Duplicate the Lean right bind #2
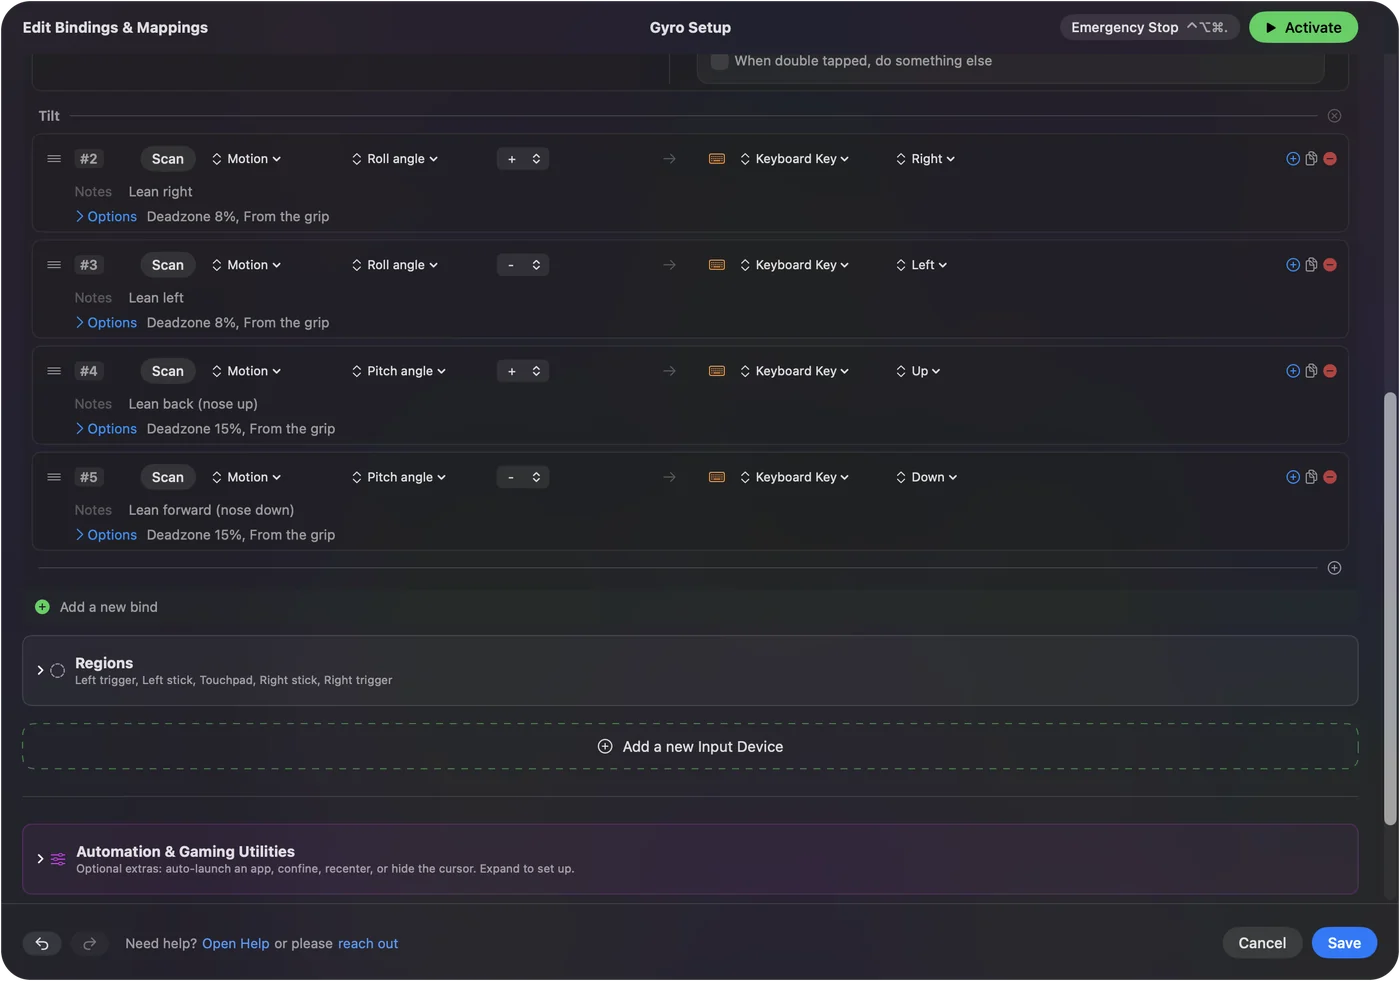The width and height of the screenshot is (1400, 981). [1311, 159]
